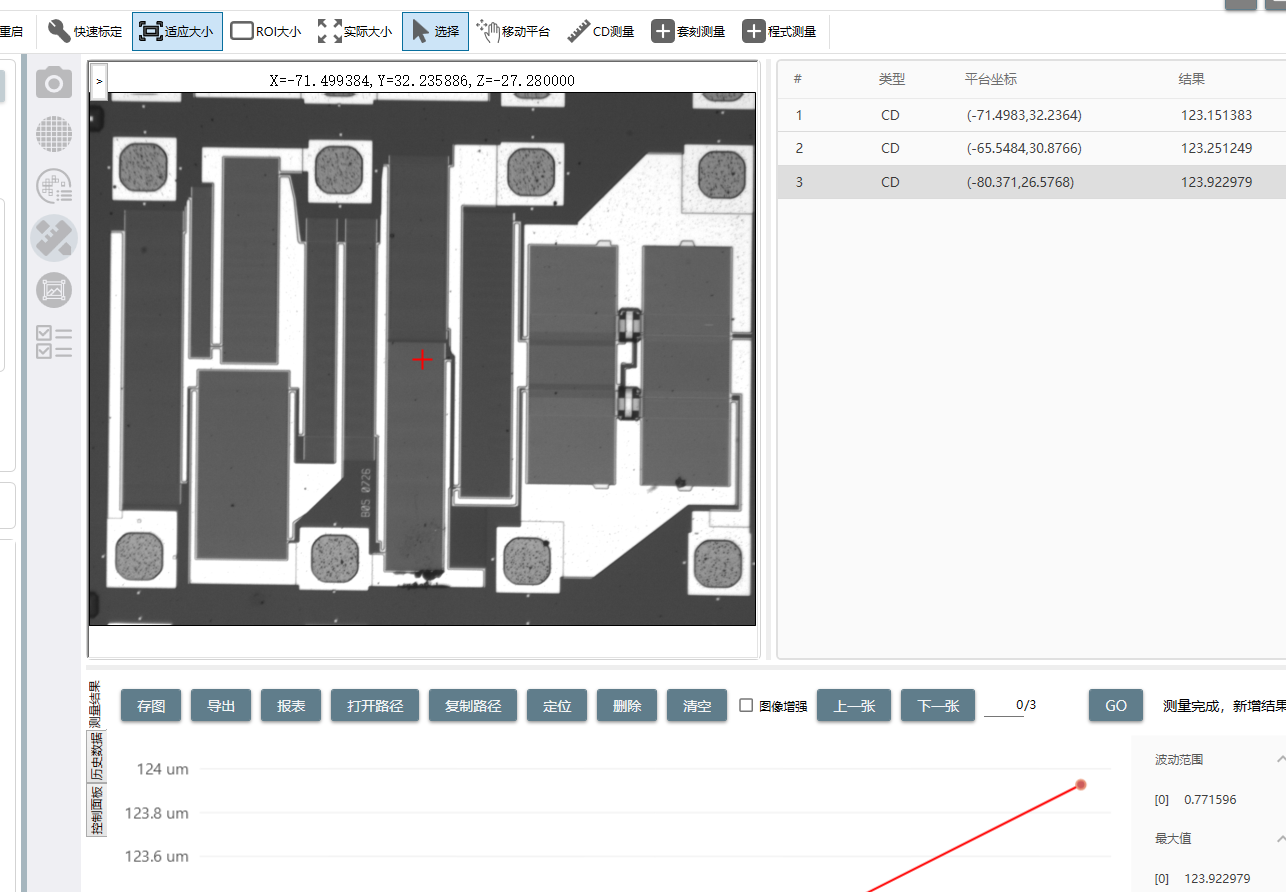Select the 快速标定 wrench tool
Viewport: 1286px width, 892px height.
[85, 31]
